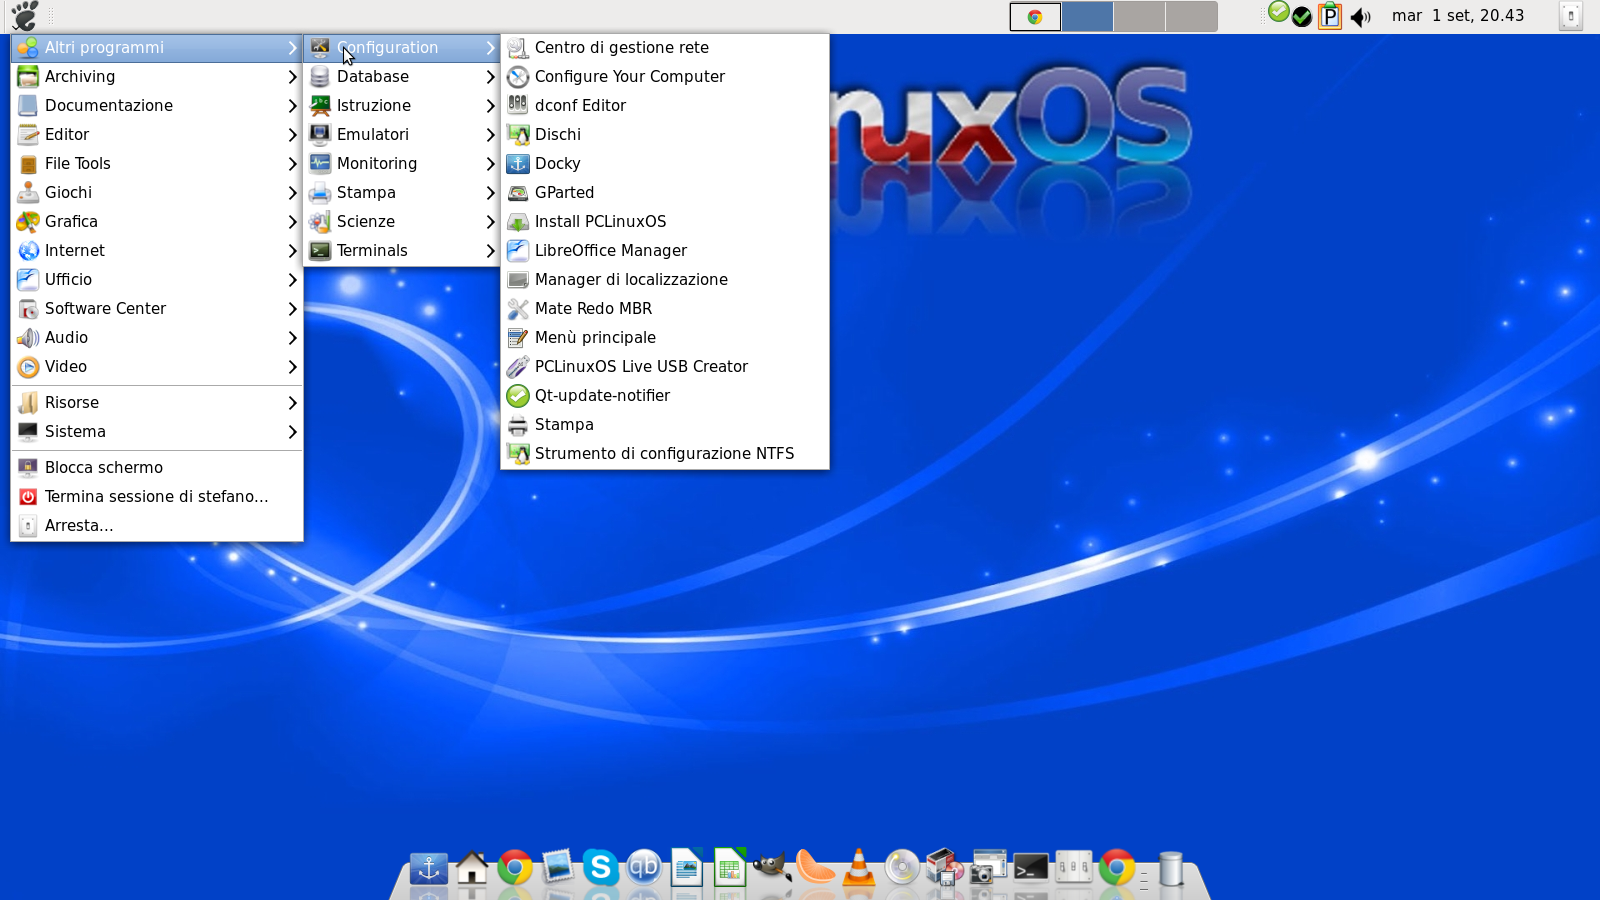The image size is (1600, 900).
Task: Launch Clementine orange-slice icon in the dock
Action: [816, 868]
